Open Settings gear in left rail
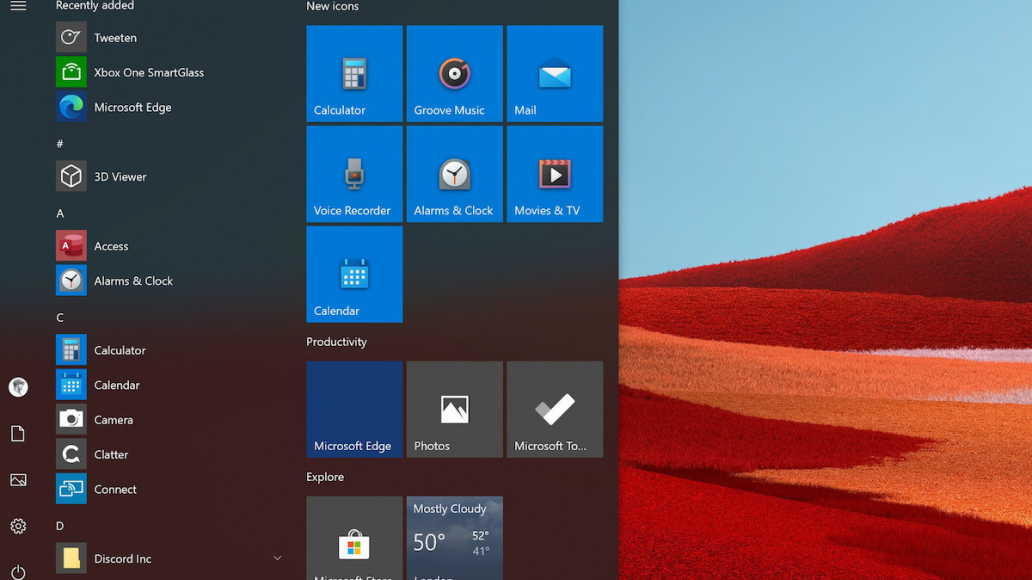 [x=18, y=526]
